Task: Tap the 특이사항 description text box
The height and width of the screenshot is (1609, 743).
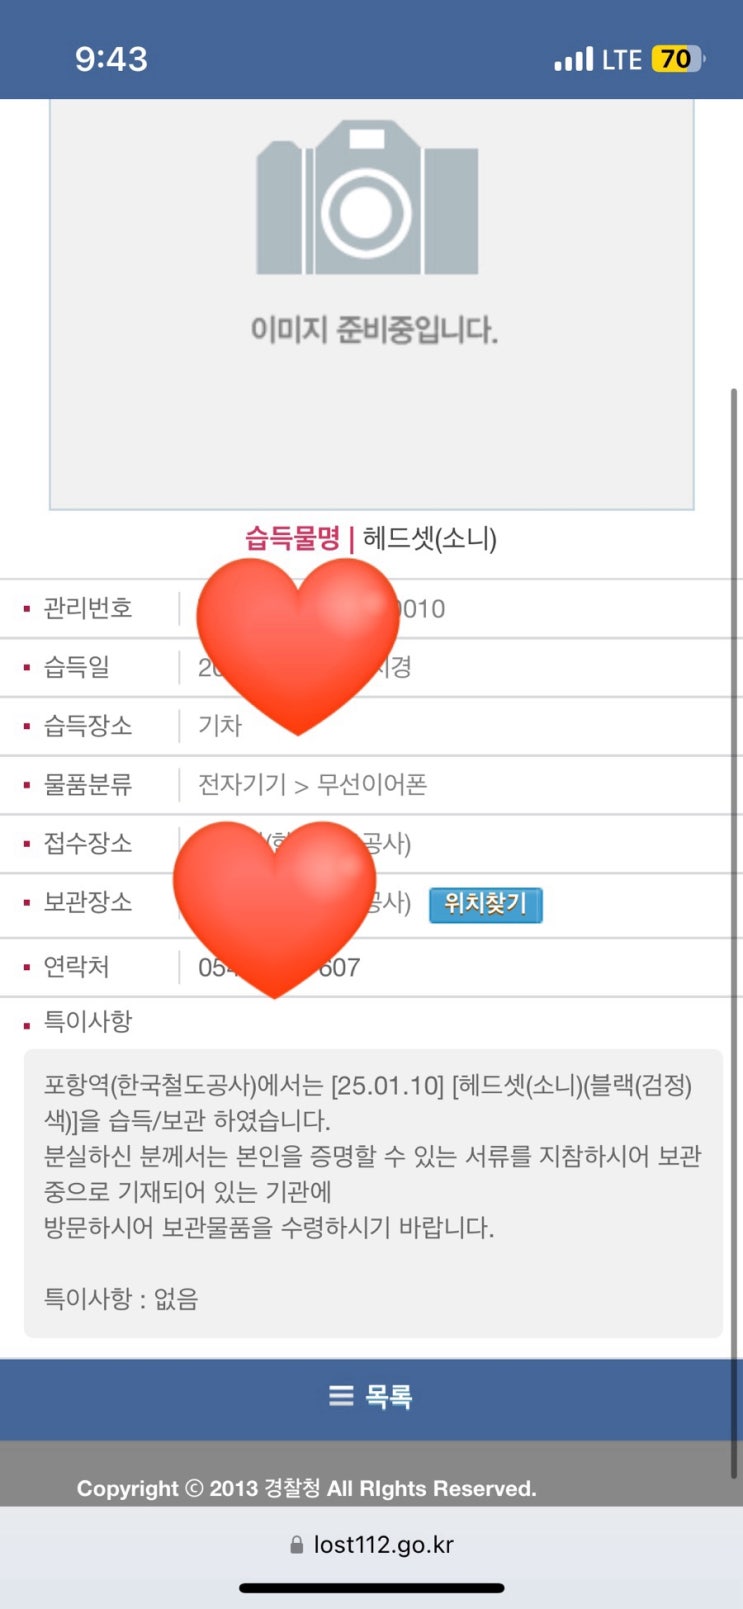Action: (372, 1192)
